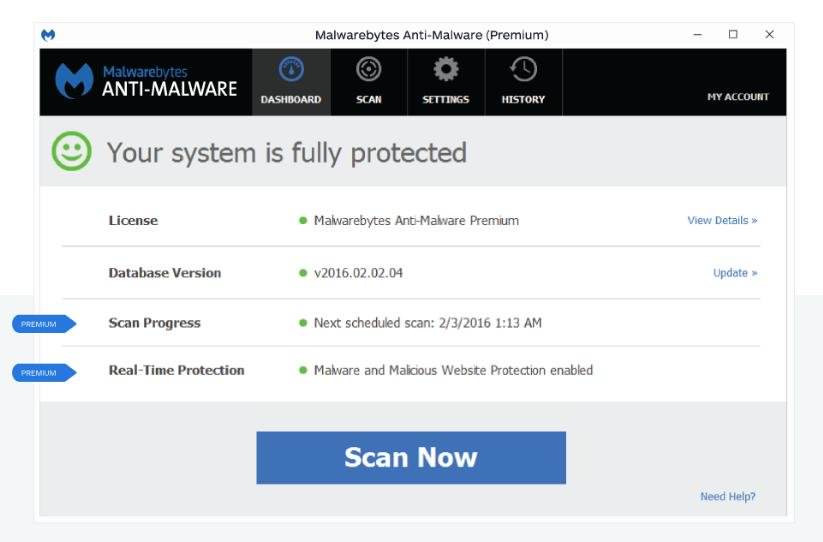The width and height of the screenshot is (823, 542).
Task: Minimize the Malwarebytes window
Action: 698,35
